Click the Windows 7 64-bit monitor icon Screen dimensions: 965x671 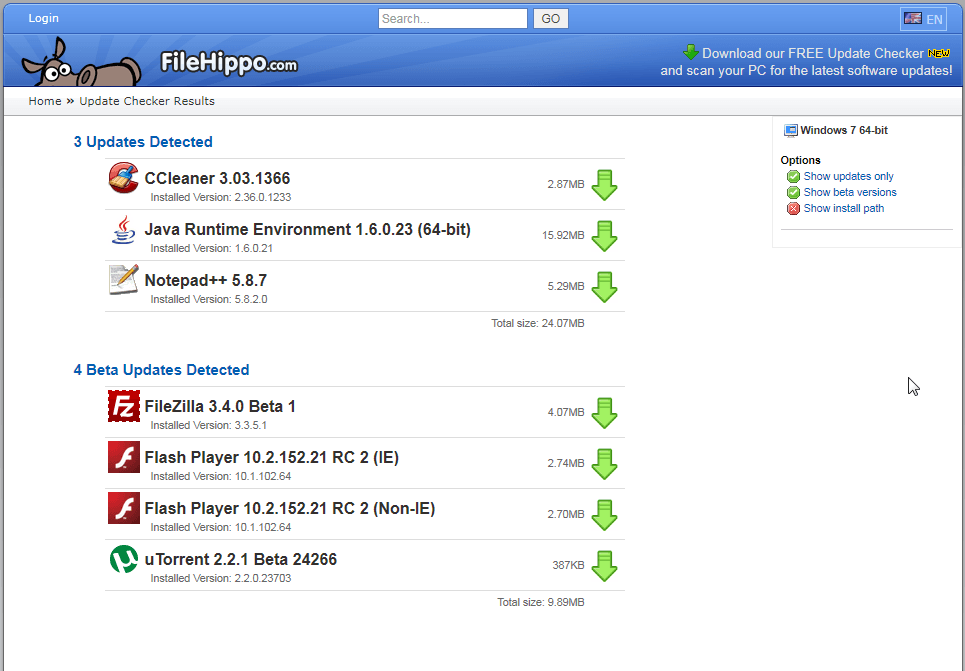[789, 129]
